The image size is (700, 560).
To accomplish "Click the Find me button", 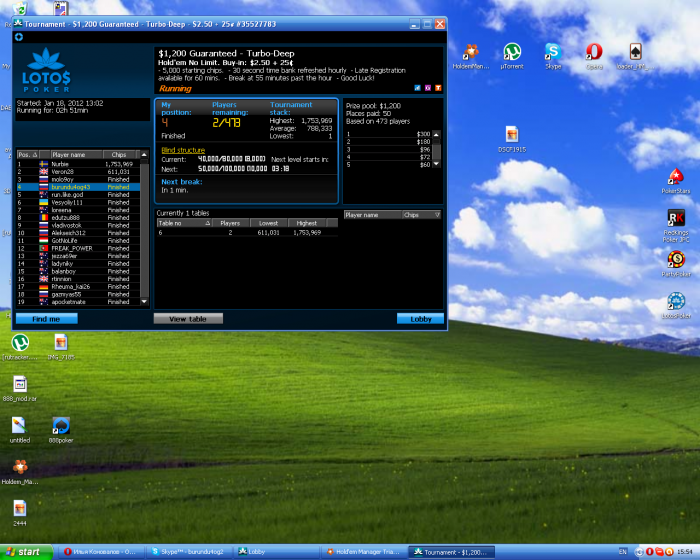I will (x=46, y=318).
